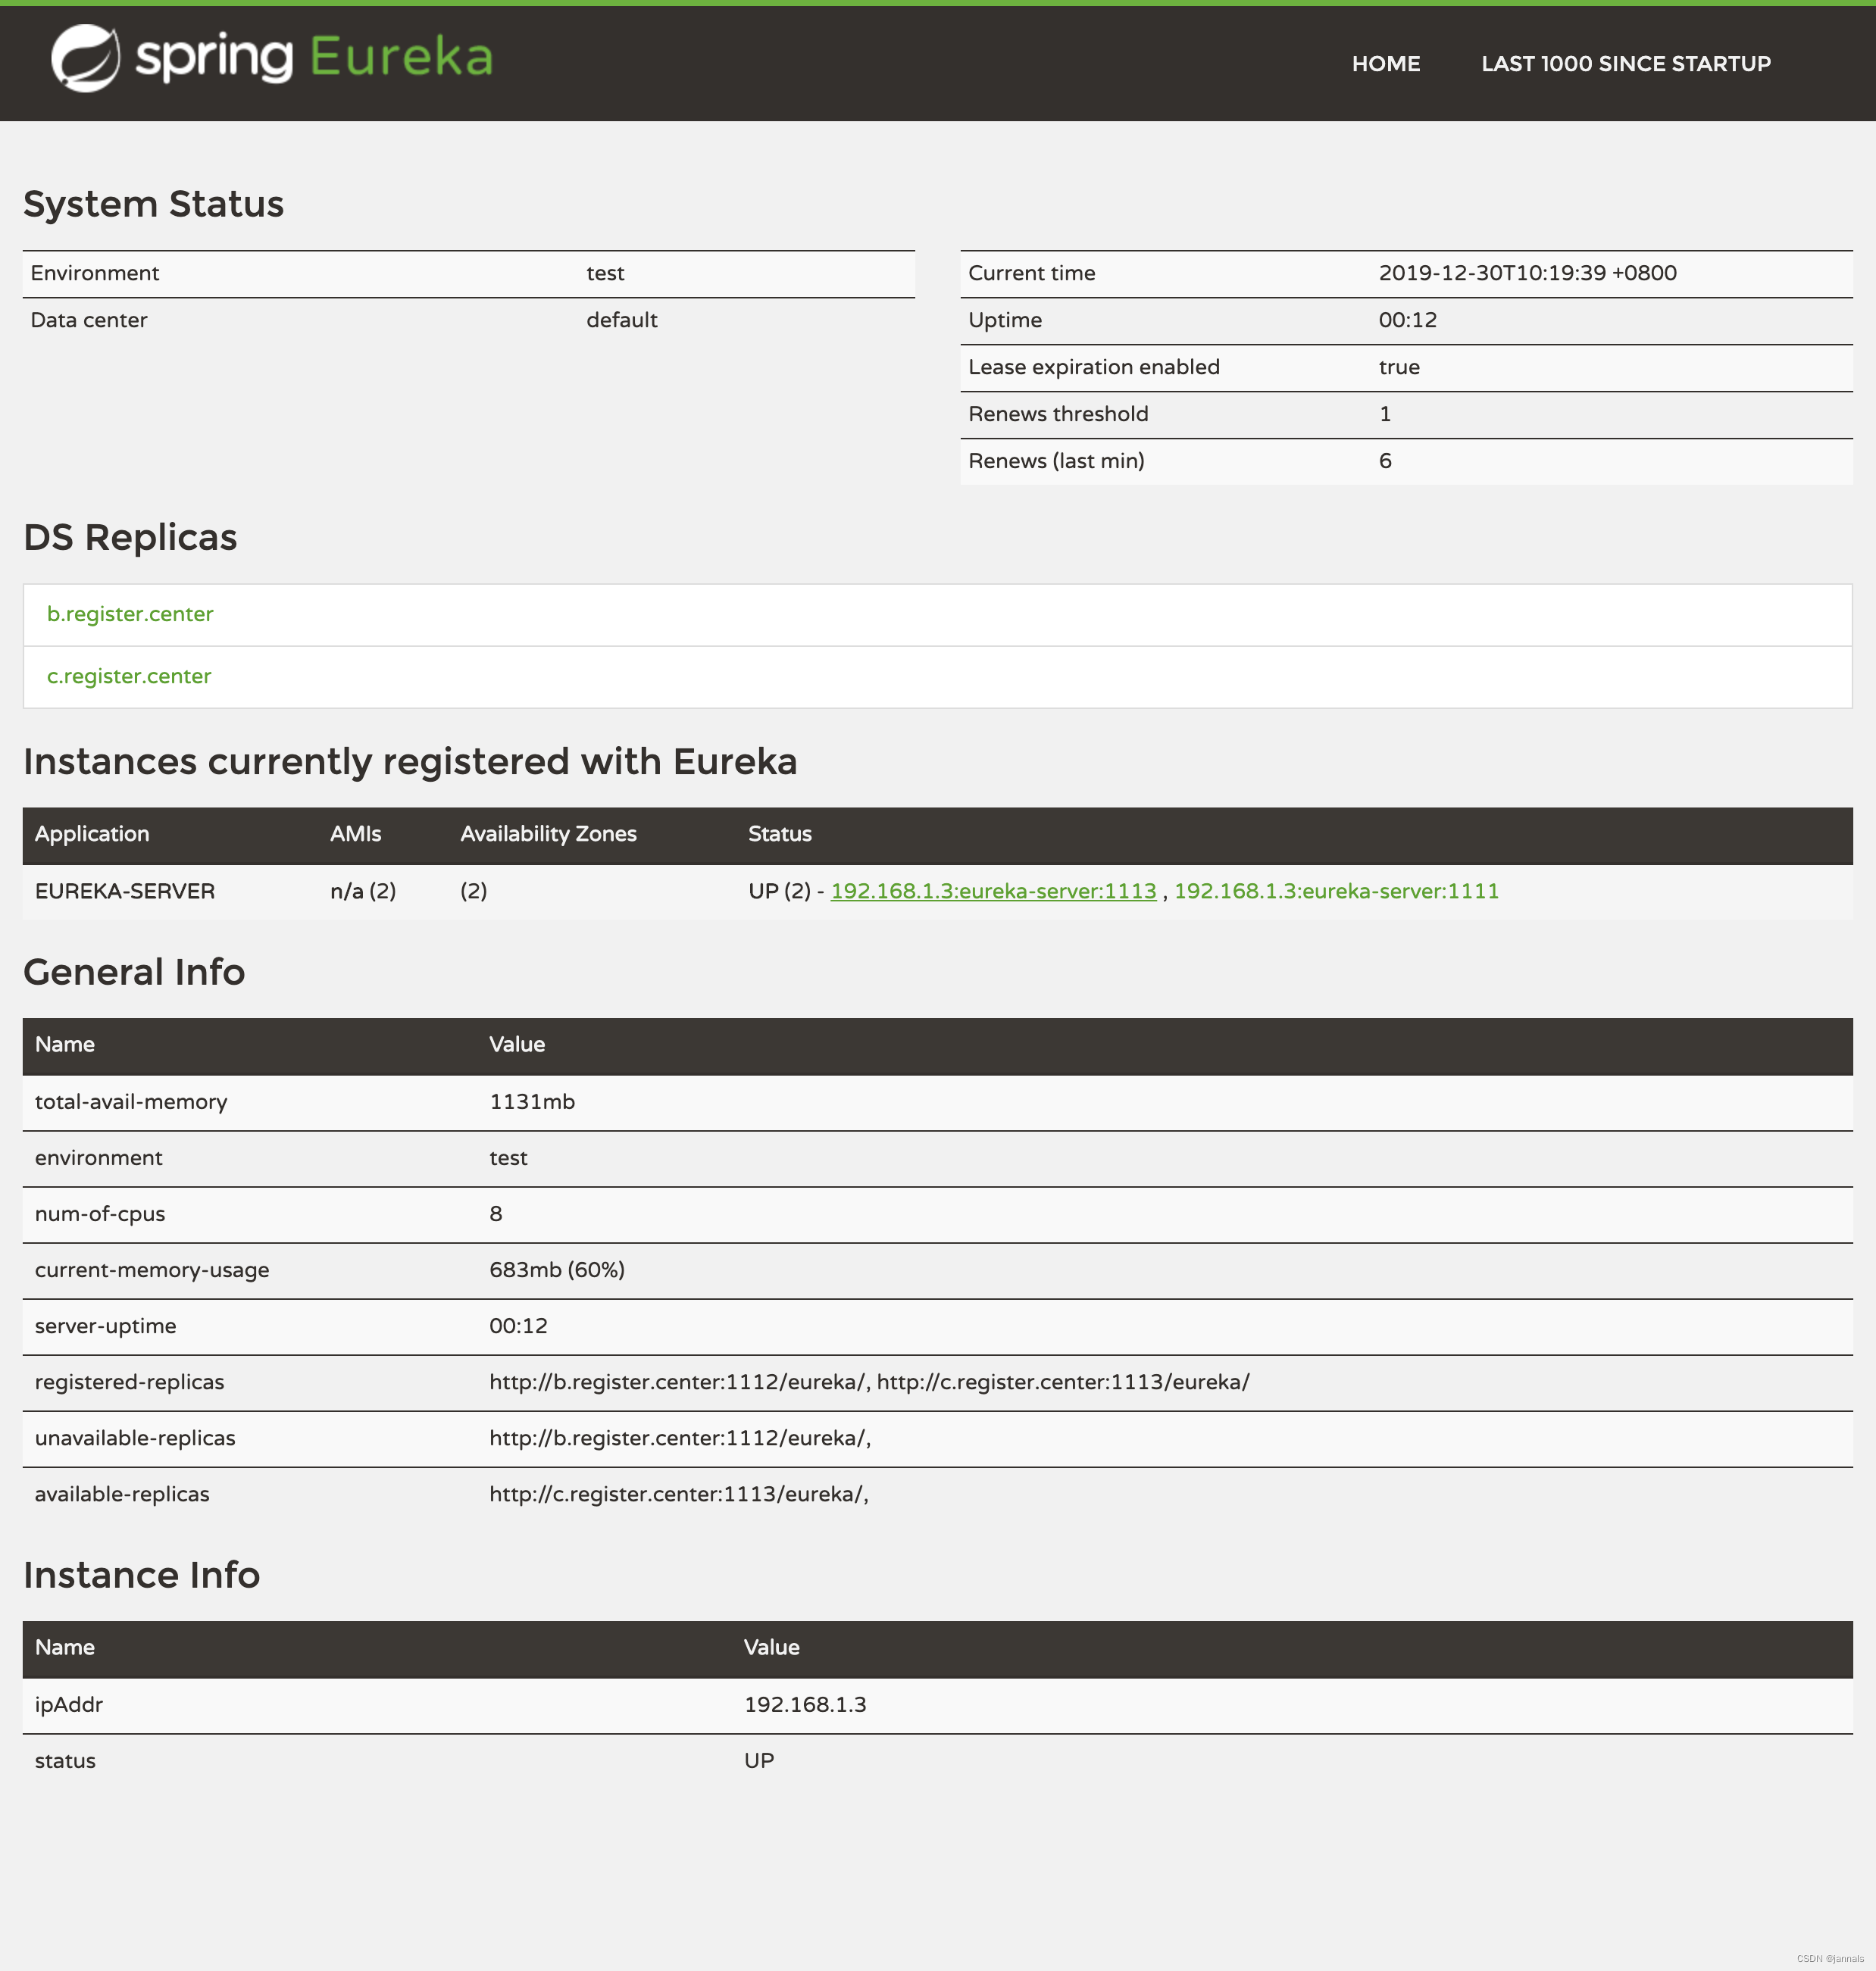Open the c.register.center replica link
Image resolution: width=1876 pixels, height=1971 pixels.
(x=129, y=676)
